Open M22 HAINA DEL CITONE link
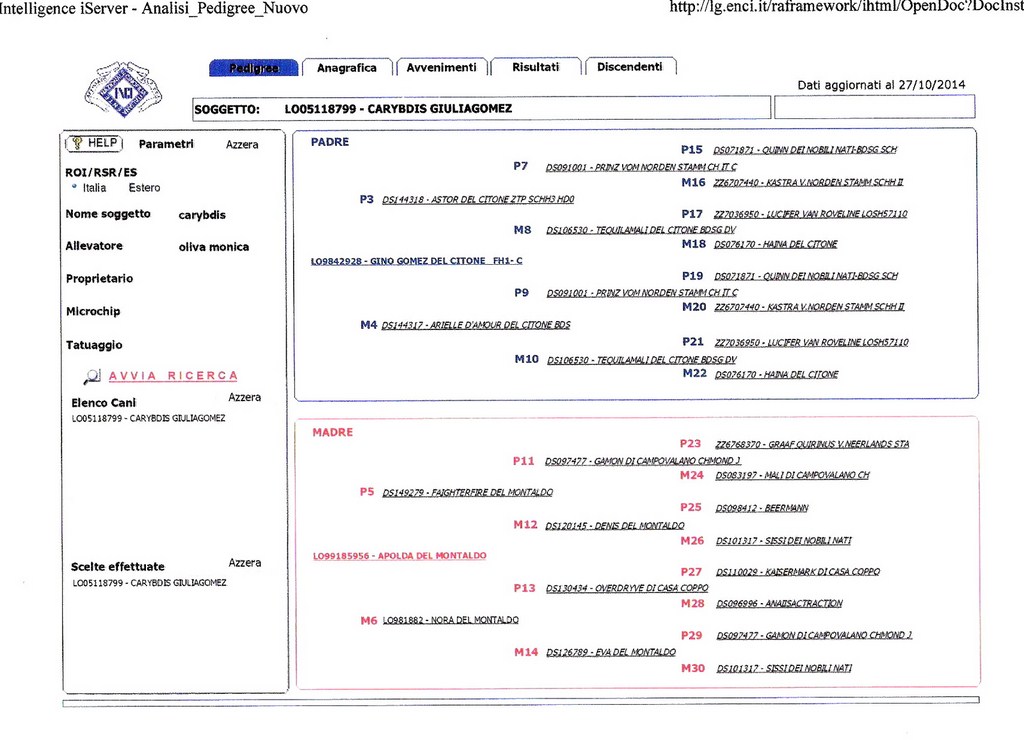Viewport: 1024px width, 740px height. tap(776, 375)
